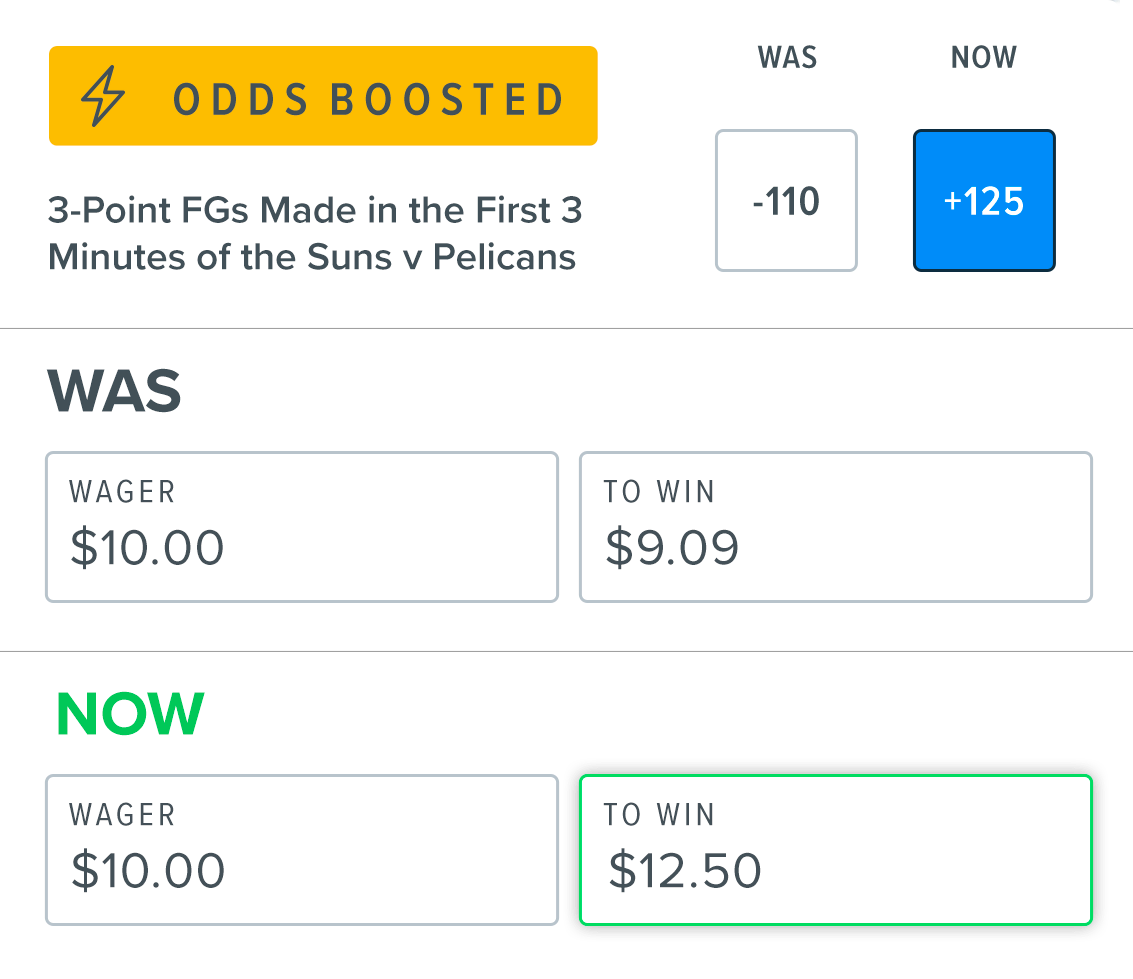Select the original odds -110 to compare
Viewport: 1133px width, 979px height.
pos(786,200)
